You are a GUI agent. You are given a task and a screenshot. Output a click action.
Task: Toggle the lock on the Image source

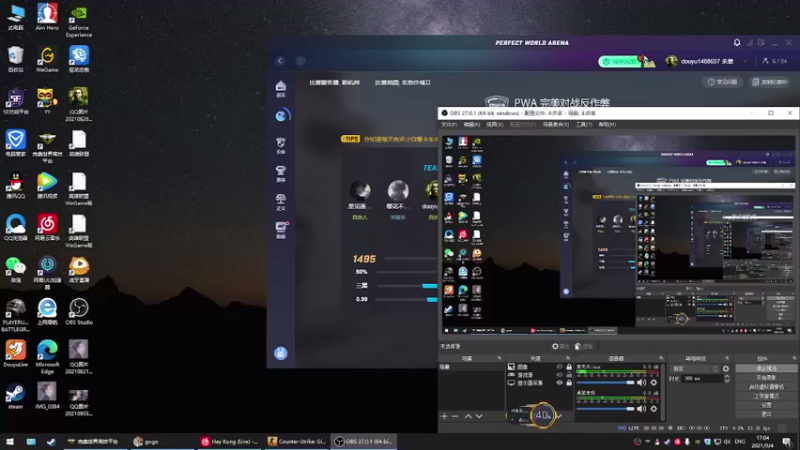click(x=569, y=367)
